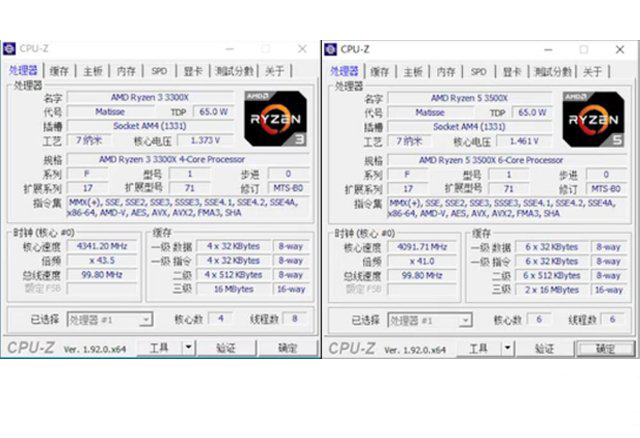Viewport: 640px width, 438px height.
Task: Select 处理器 tab in left window
Action: (23, 71)
